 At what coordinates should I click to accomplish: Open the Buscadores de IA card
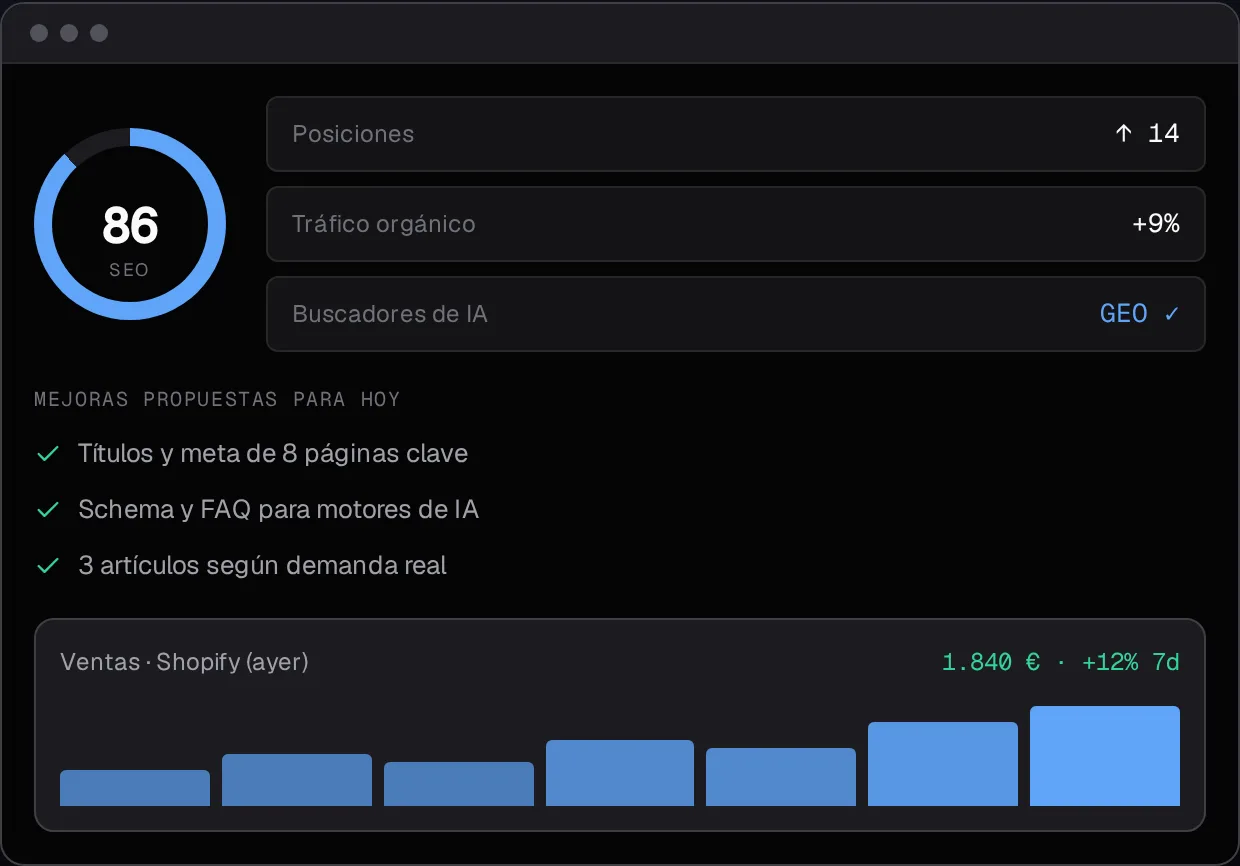point(735,314)
